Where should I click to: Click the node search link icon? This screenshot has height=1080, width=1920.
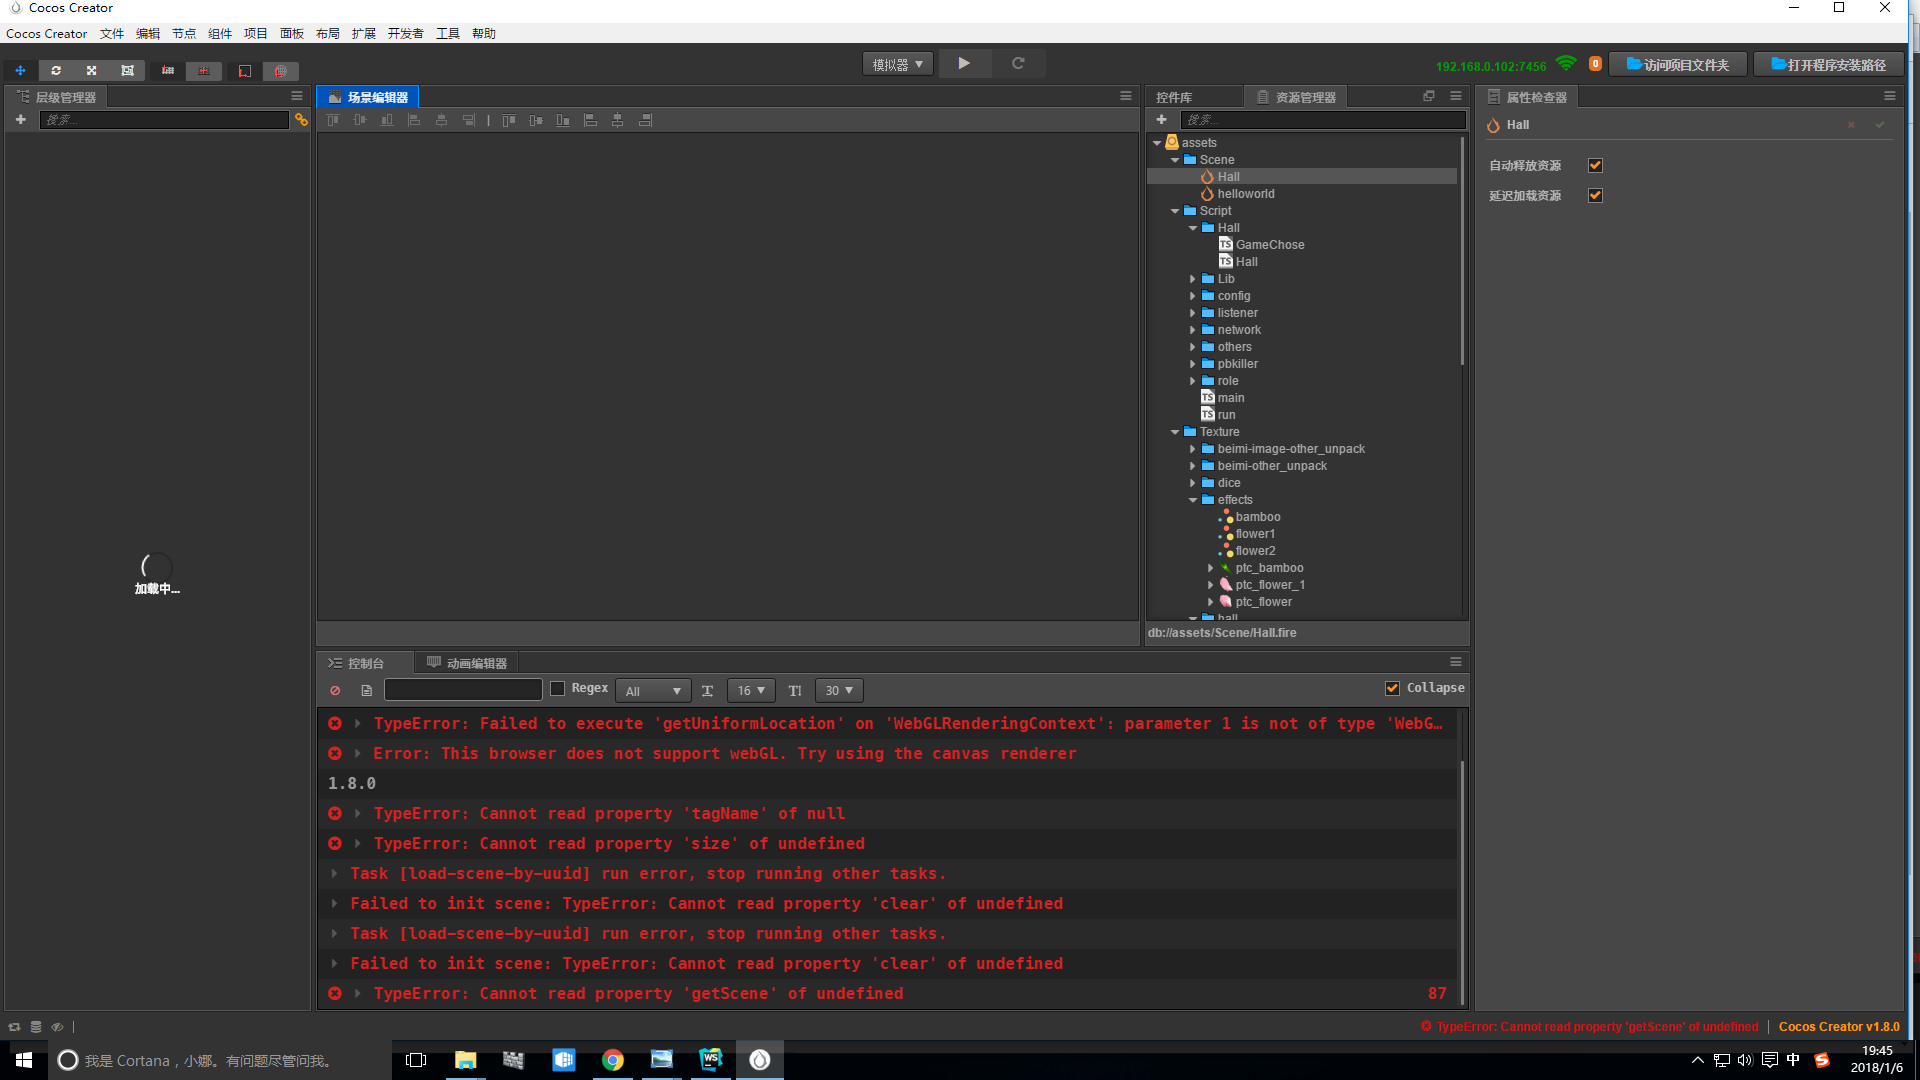click(301, 120)
